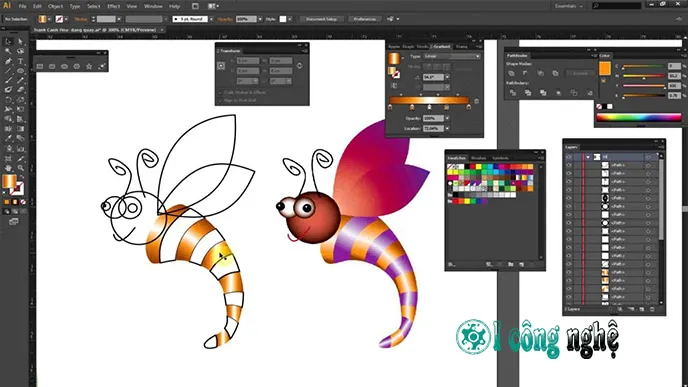
Task: Select the Type tool
Action: pos(20,61)
